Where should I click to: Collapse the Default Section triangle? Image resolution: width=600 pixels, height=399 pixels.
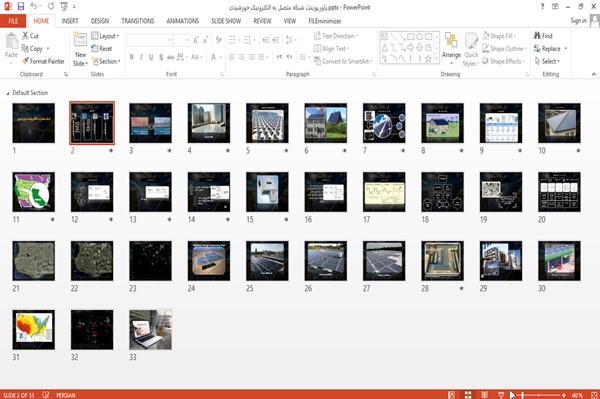[x=8, y=93]
